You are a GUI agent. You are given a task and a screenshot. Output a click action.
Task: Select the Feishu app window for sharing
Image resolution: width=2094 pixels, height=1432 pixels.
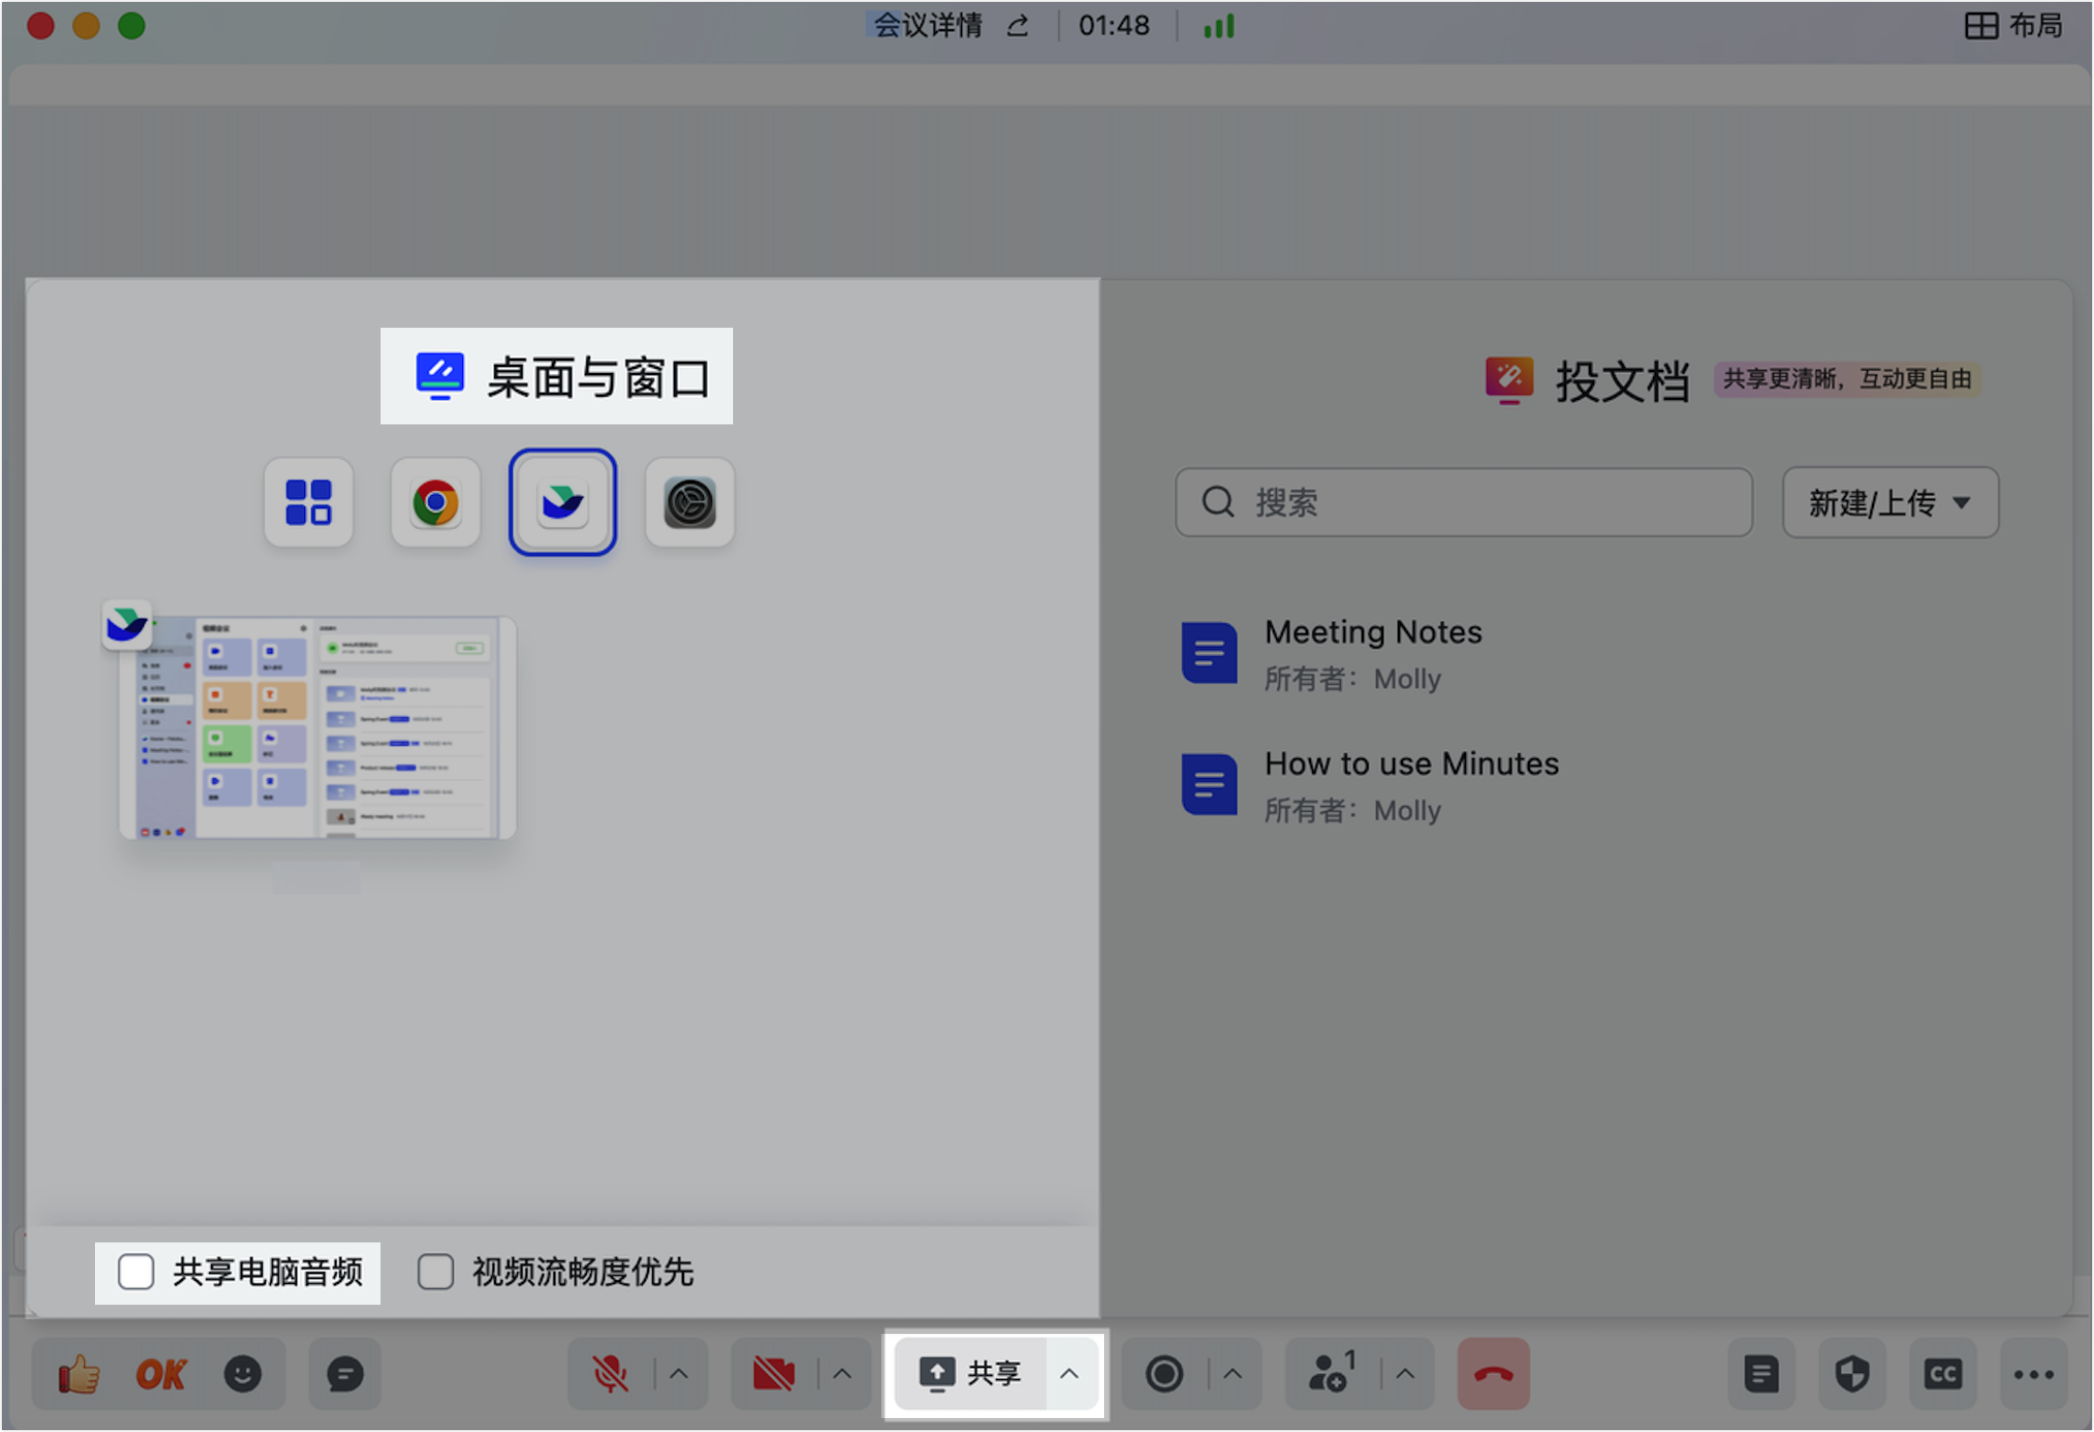(x=562, y=502)
